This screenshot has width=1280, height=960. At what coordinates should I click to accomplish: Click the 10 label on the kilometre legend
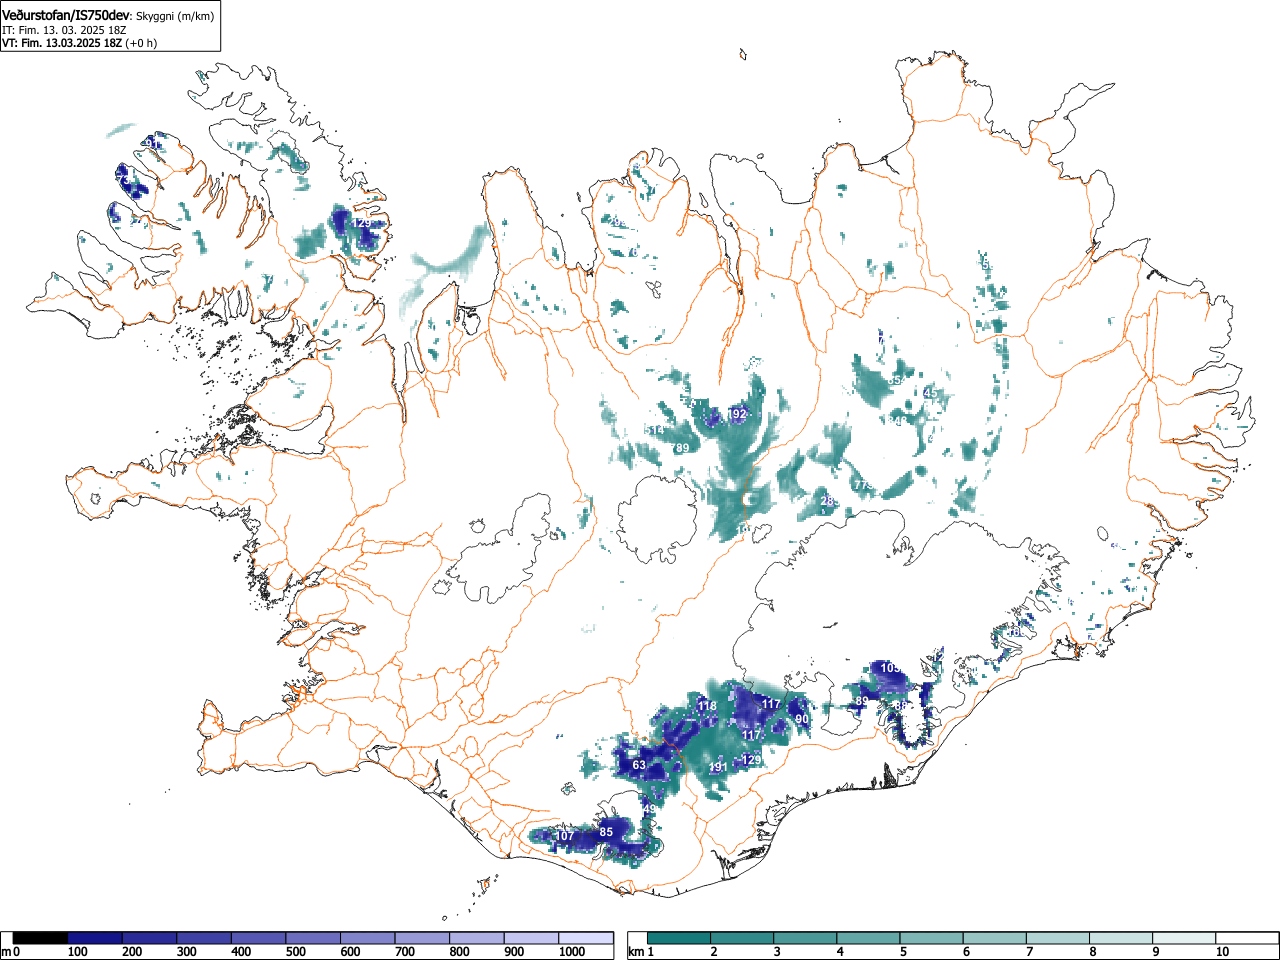point(1222,952)
